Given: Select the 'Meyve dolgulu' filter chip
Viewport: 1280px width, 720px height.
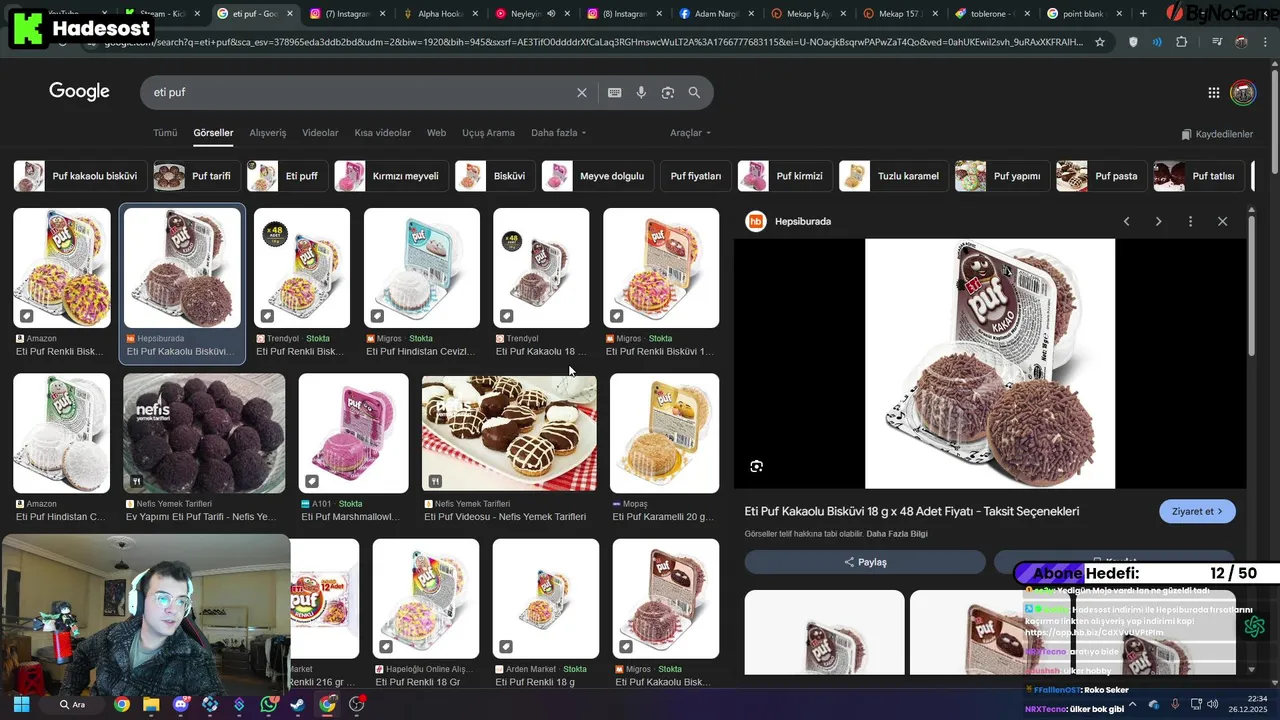Looking at the screenshot, I should [x=598, y=176].
